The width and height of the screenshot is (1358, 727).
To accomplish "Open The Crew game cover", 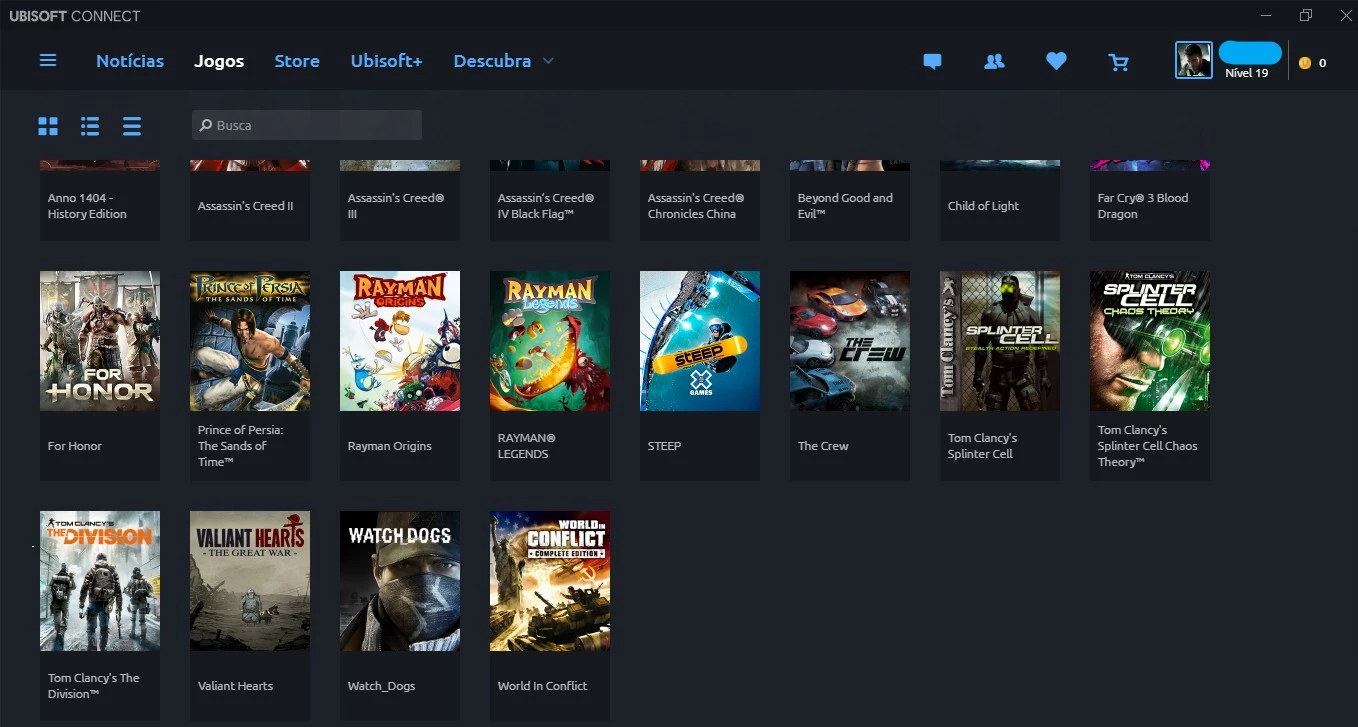I will (x=850, y=341).
